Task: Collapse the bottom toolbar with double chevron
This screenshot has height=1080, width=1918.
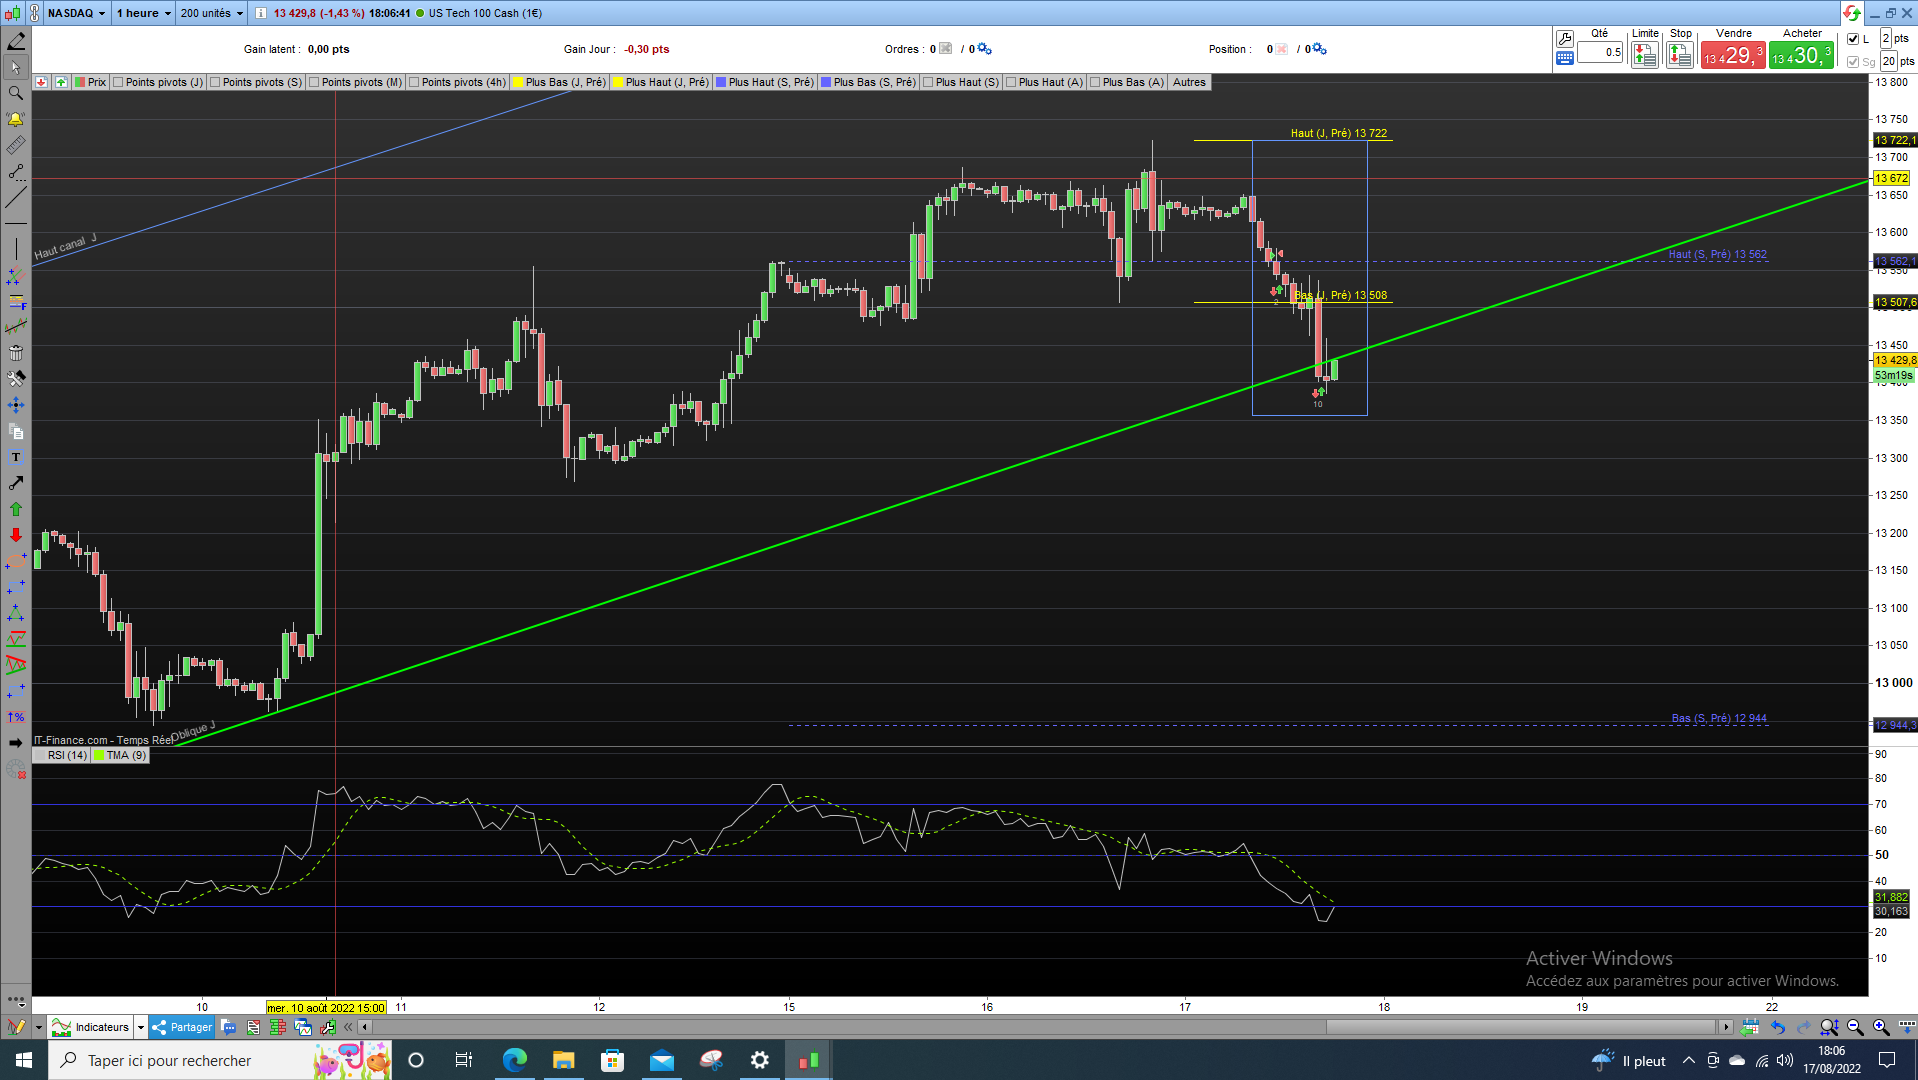Action: [x=348, y=1027]
